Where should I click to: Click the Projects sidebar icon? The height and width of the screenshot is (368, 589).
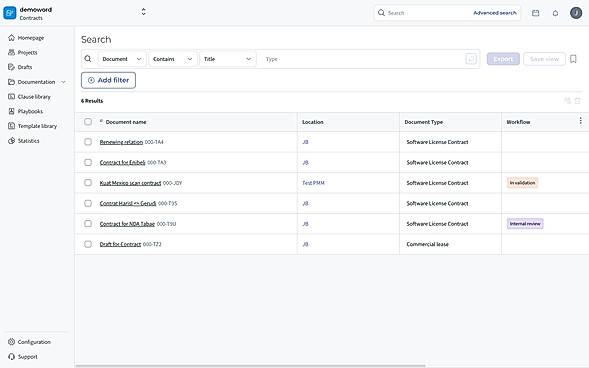click(11, 52)
